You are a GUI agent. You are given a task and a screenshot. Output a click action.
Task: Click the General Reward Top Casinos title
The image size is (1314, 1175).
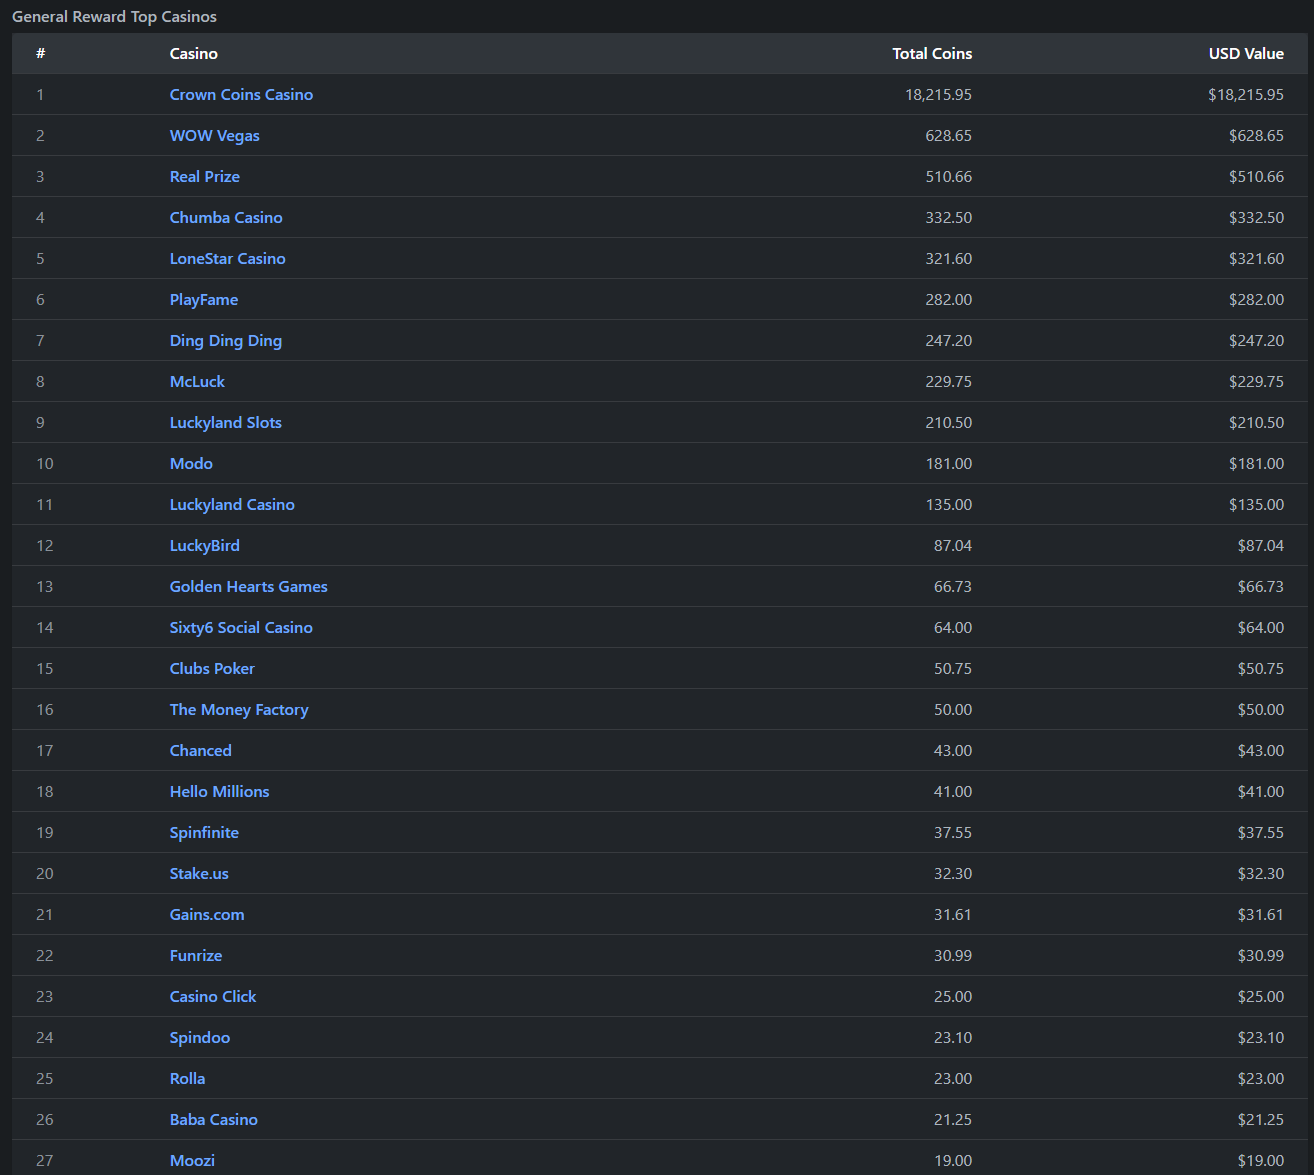(x=114, y=16)
